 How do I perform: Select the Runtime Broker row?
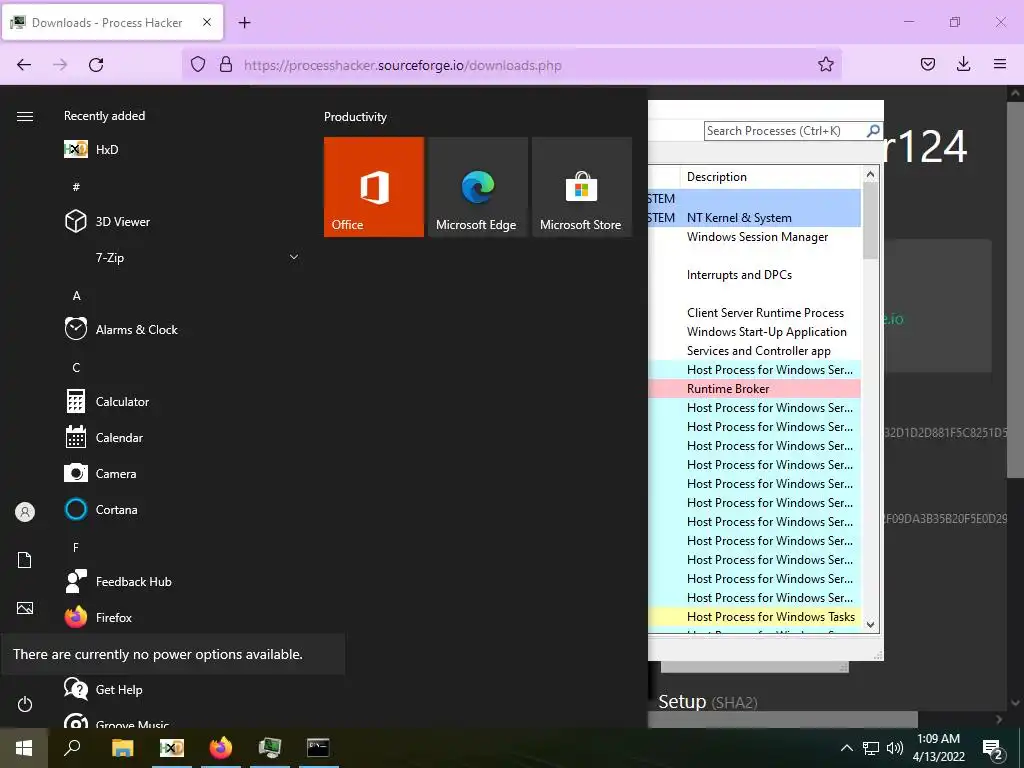pyautogui.click(x=754, y=389)
